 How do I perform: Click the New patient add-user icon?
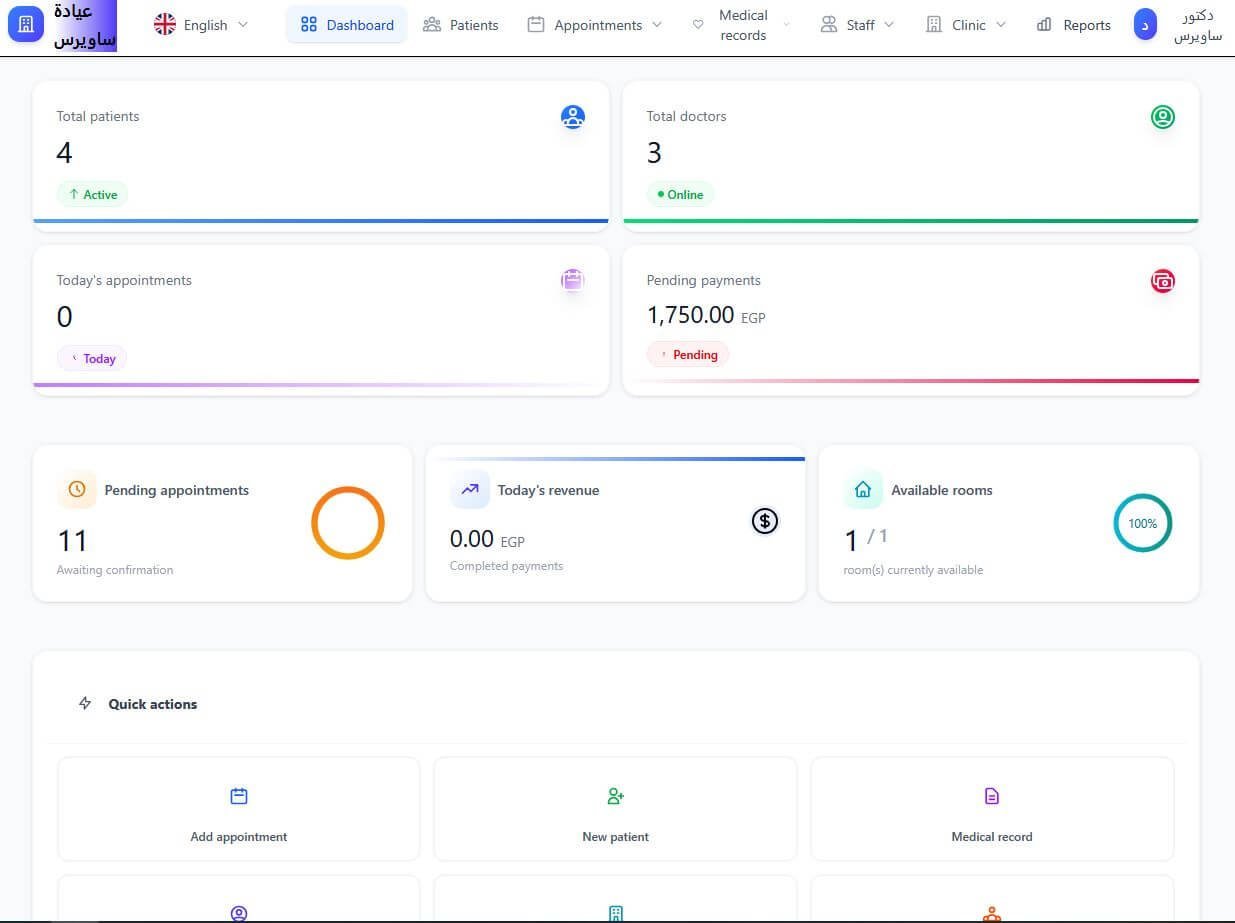(616, 796)
